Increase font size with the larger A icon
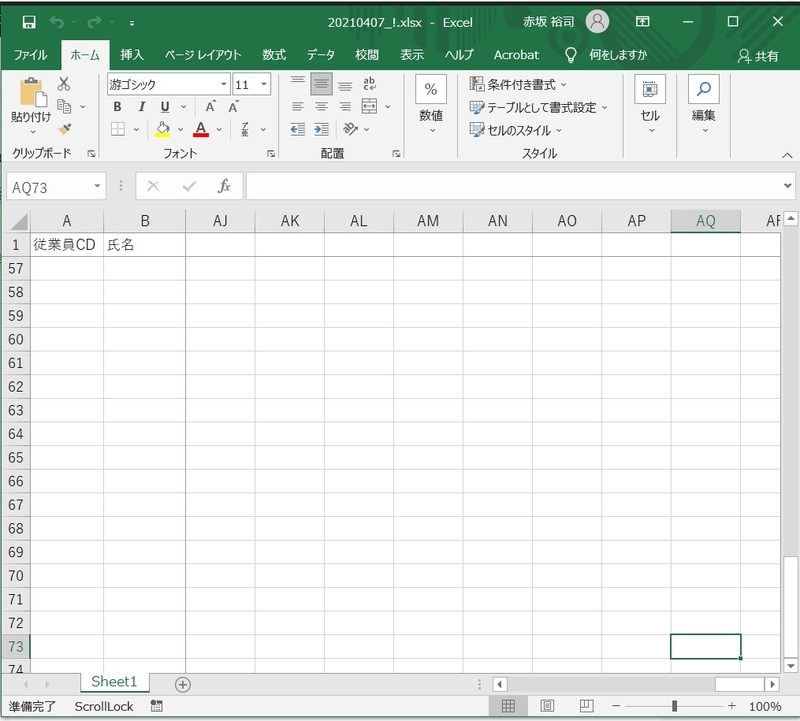Viewport: 800px width, 721px height. 210,107
